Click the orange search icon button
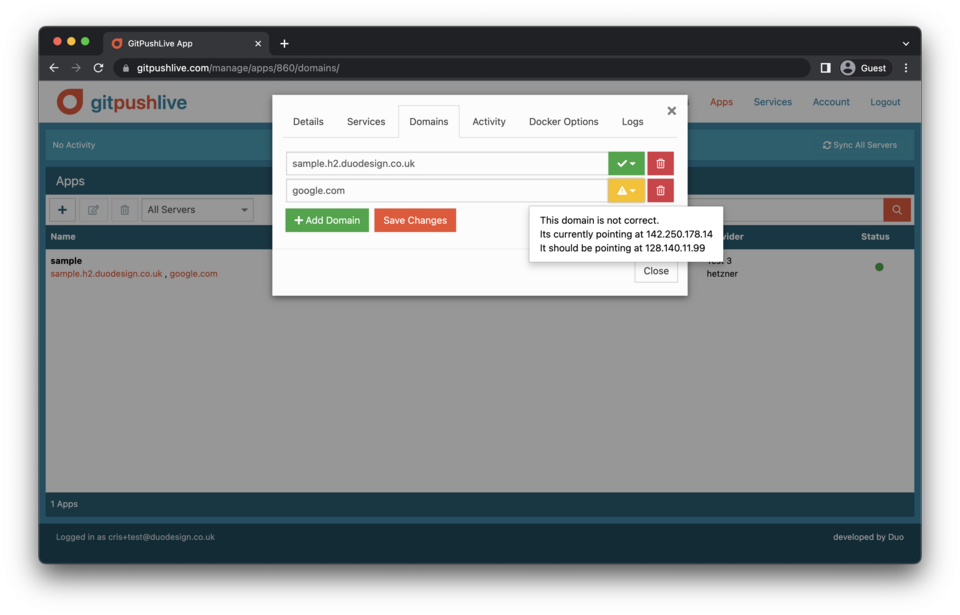 point(897,209)
